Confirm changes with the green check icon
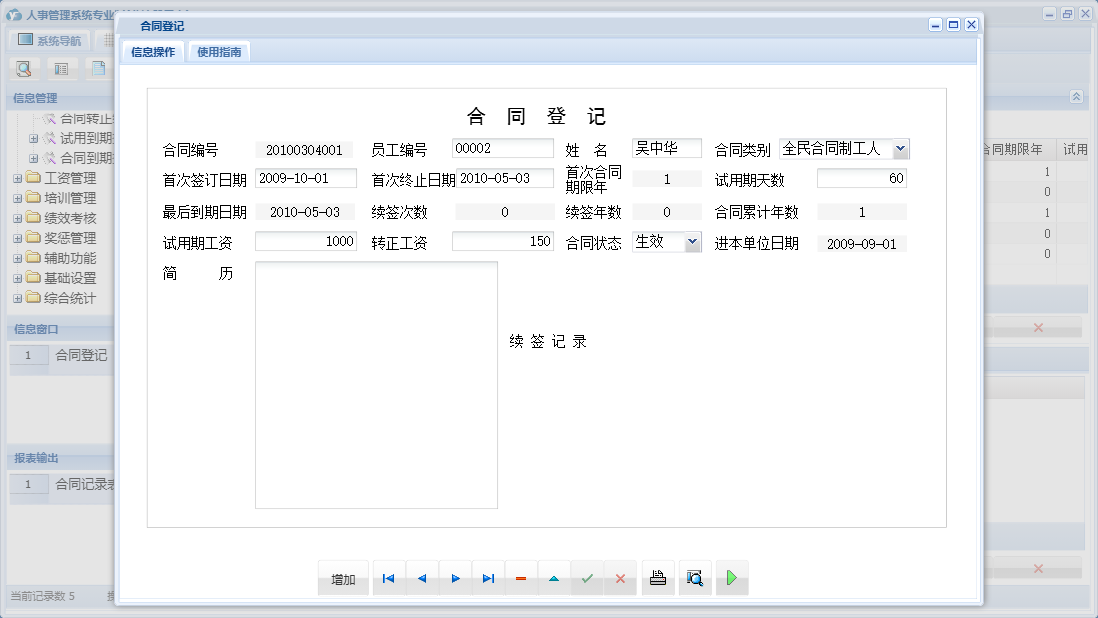The width and height of the screenshot is (1098, 618). [x=587, y=578]
